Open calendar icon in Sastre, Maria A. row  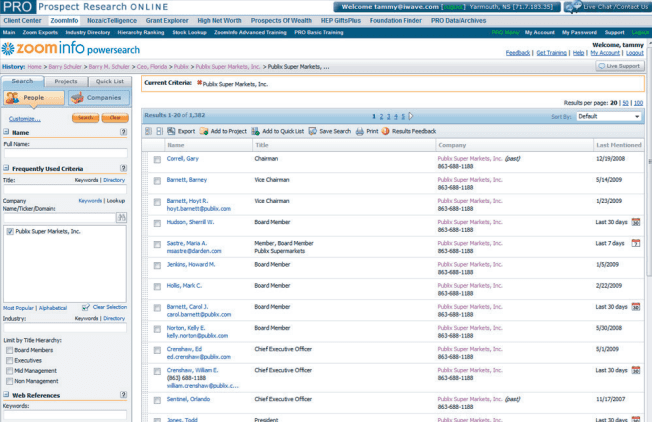[636, 243]
